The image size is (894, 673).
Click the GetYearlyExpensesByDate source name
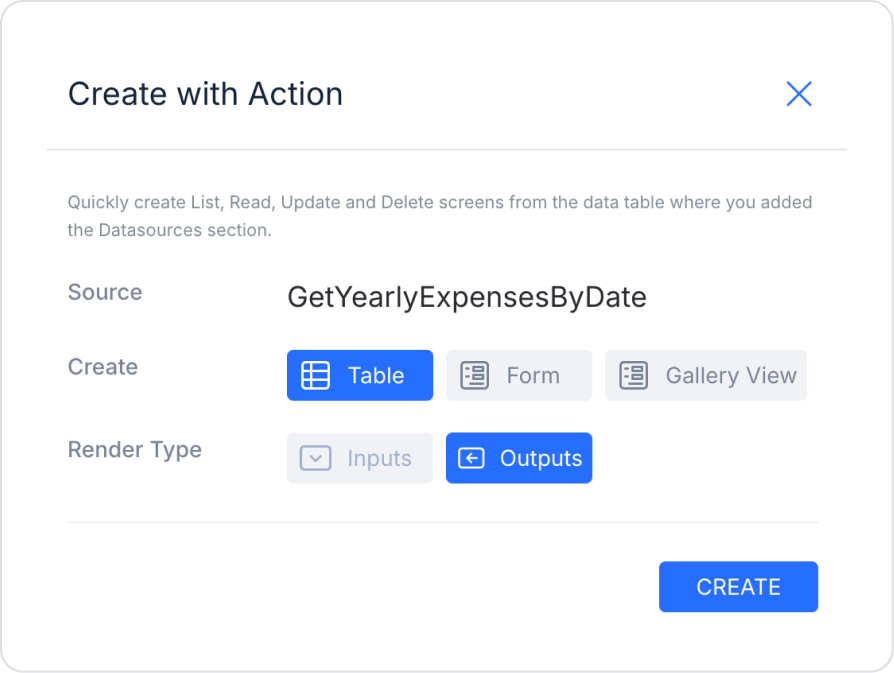pyautogui.click(x=467, y=297)
